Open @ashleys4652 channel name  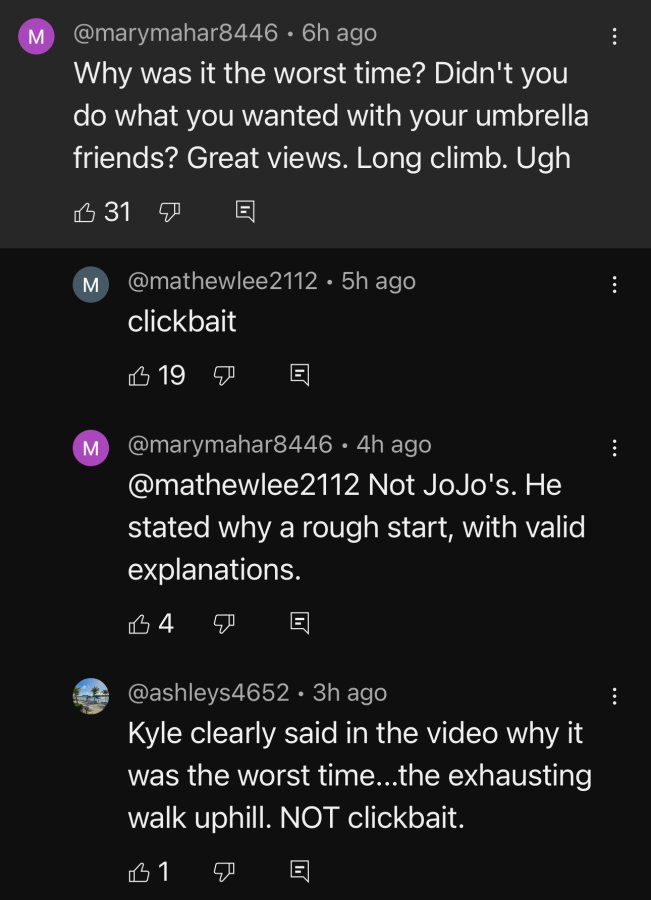coord(208,692)
